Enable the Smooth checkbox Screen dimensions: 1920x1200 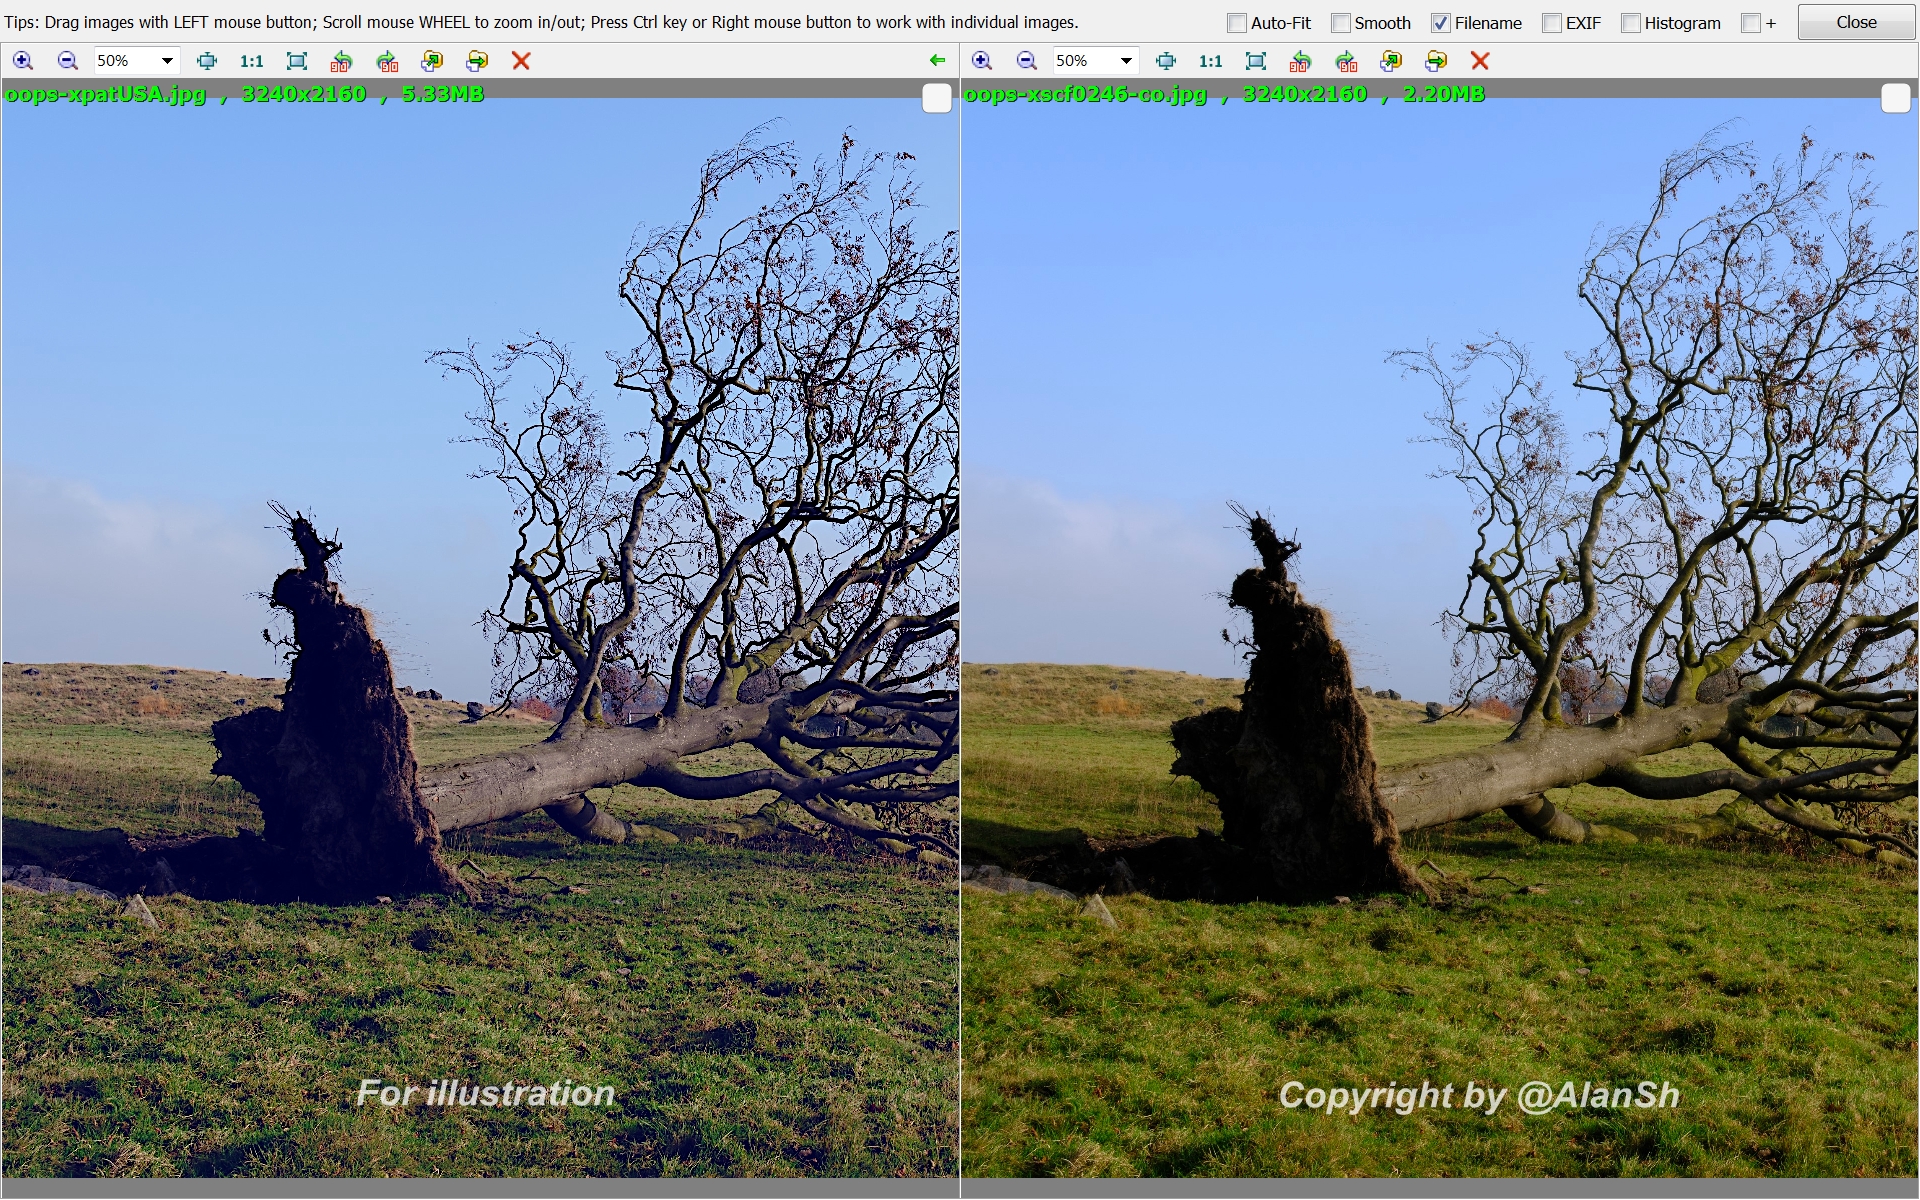pyautogui.click(x=1341, y=23)
